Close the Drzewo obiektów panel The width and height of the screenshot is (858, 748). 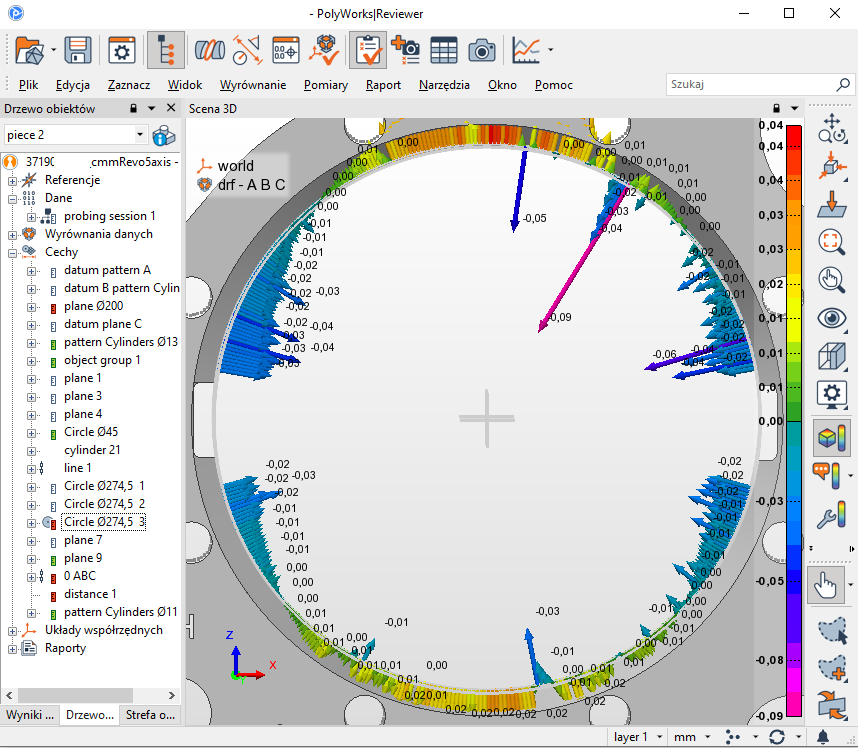pos(171,108)
